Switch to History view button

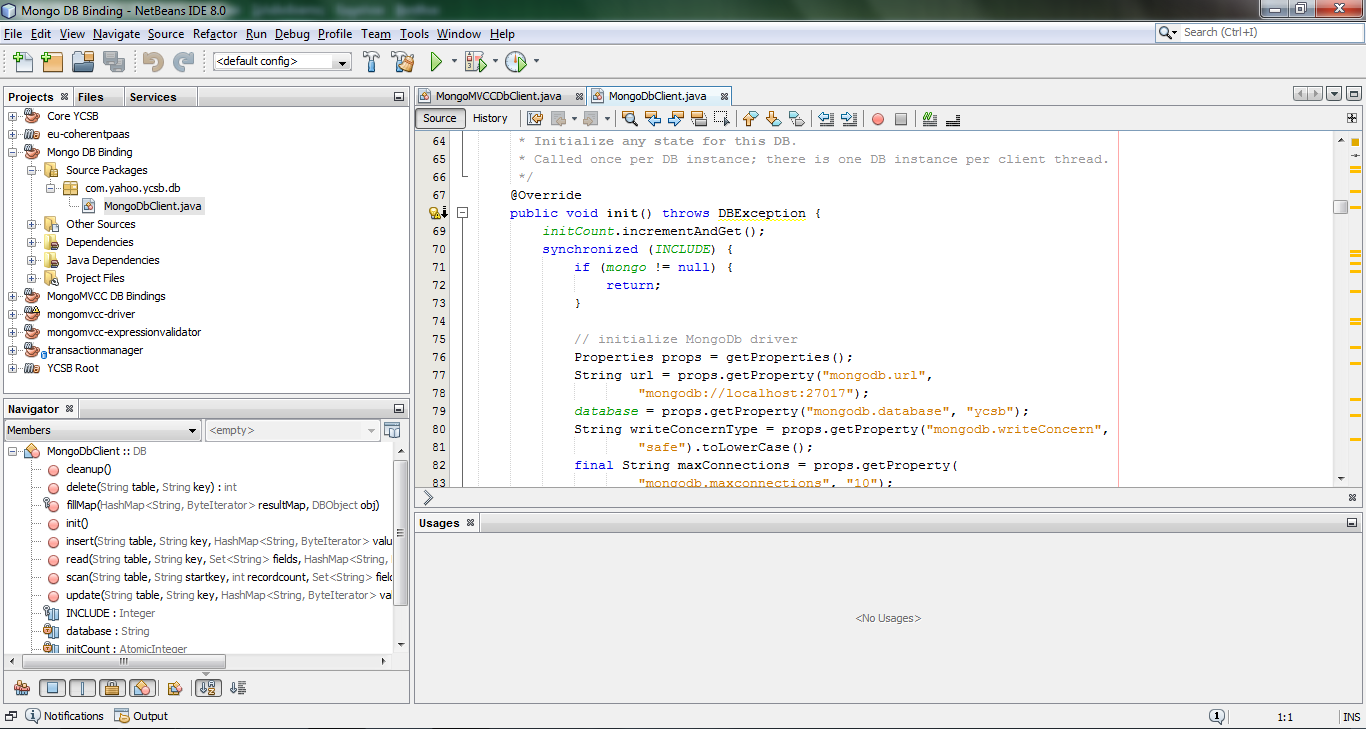click(490, 118)
